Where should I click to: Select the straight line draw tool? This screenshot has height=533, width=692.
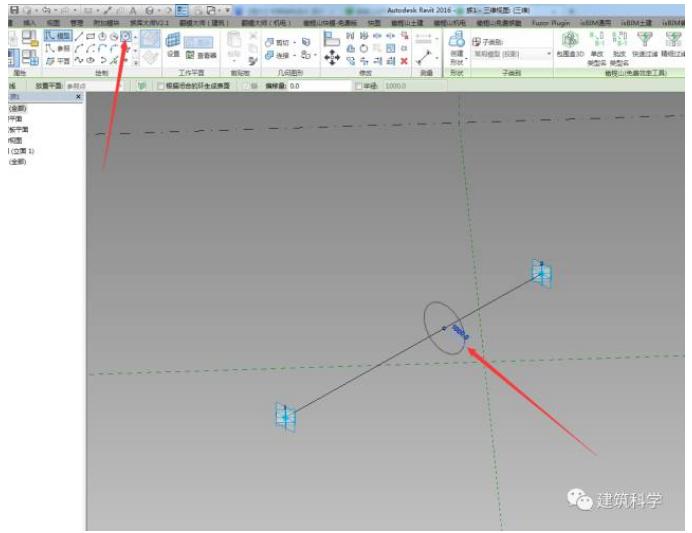pyautogui.click(x=79, y=36)
